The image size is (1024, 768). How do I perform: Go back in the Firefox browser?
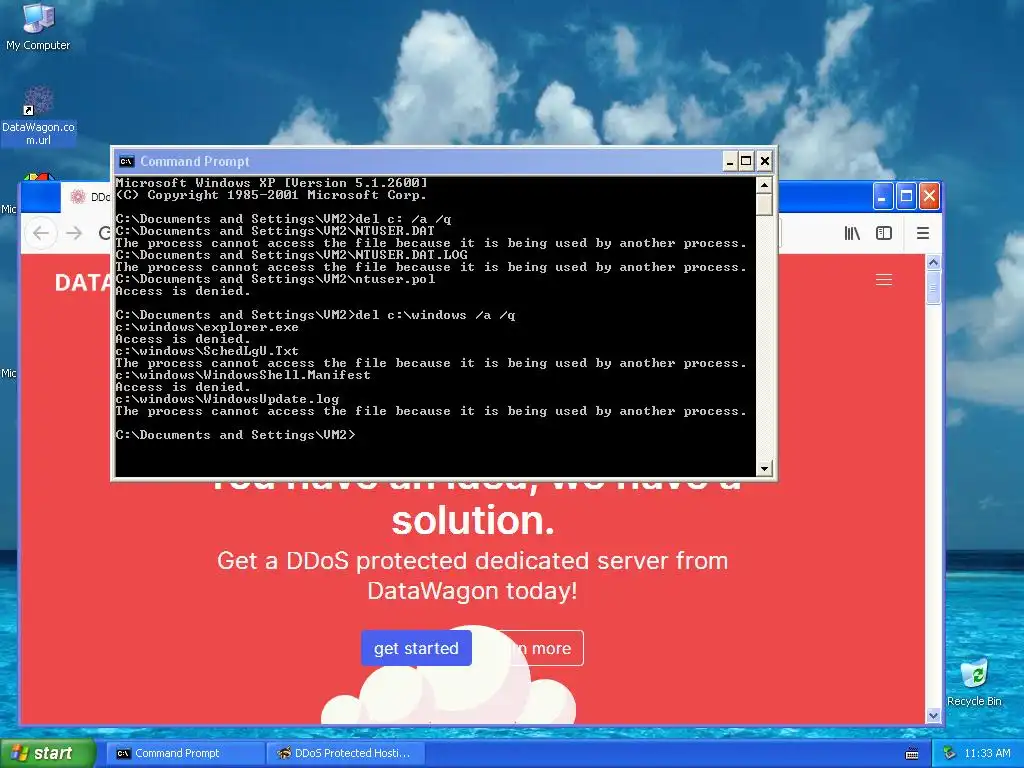[x=41, y=233]
